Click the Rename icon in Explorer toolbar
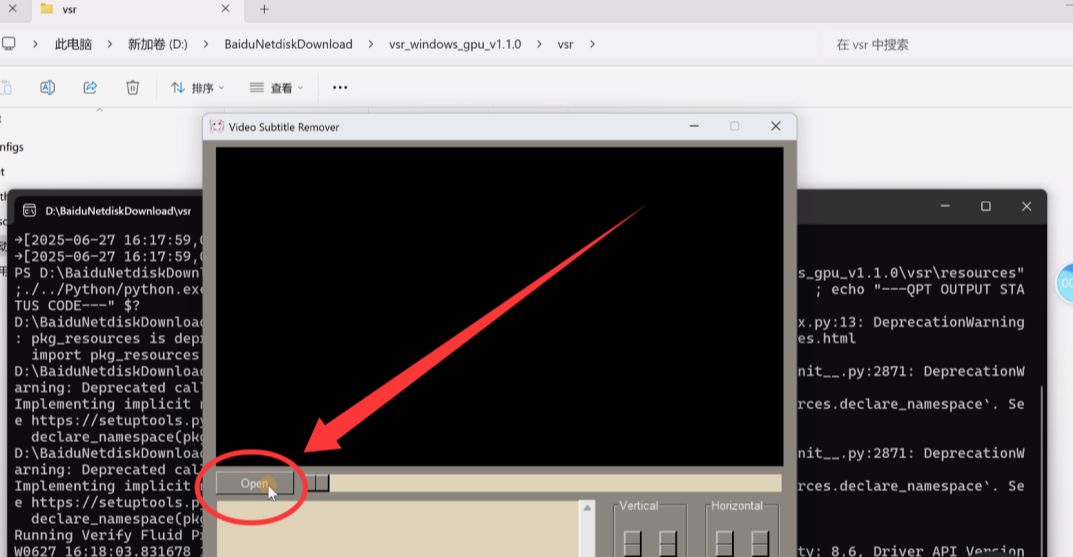 (47, 88)
